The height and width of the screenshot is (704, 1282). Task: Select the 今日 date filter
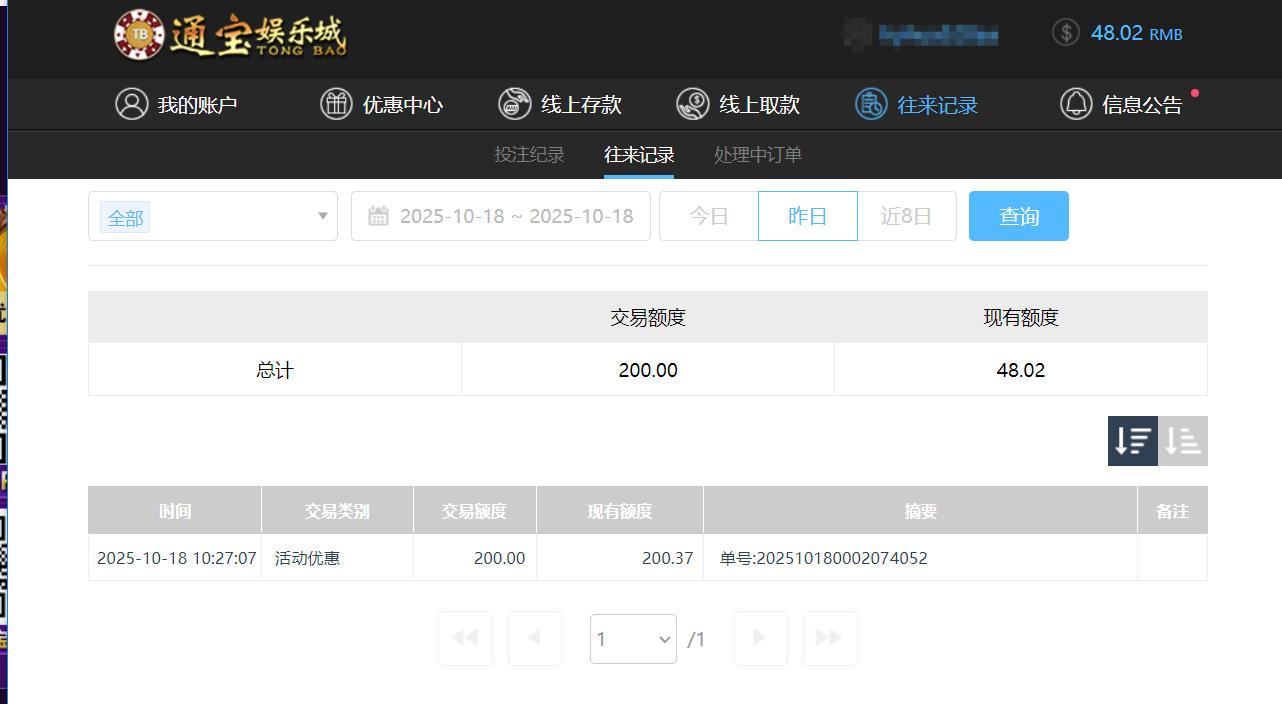pos(708,215)
